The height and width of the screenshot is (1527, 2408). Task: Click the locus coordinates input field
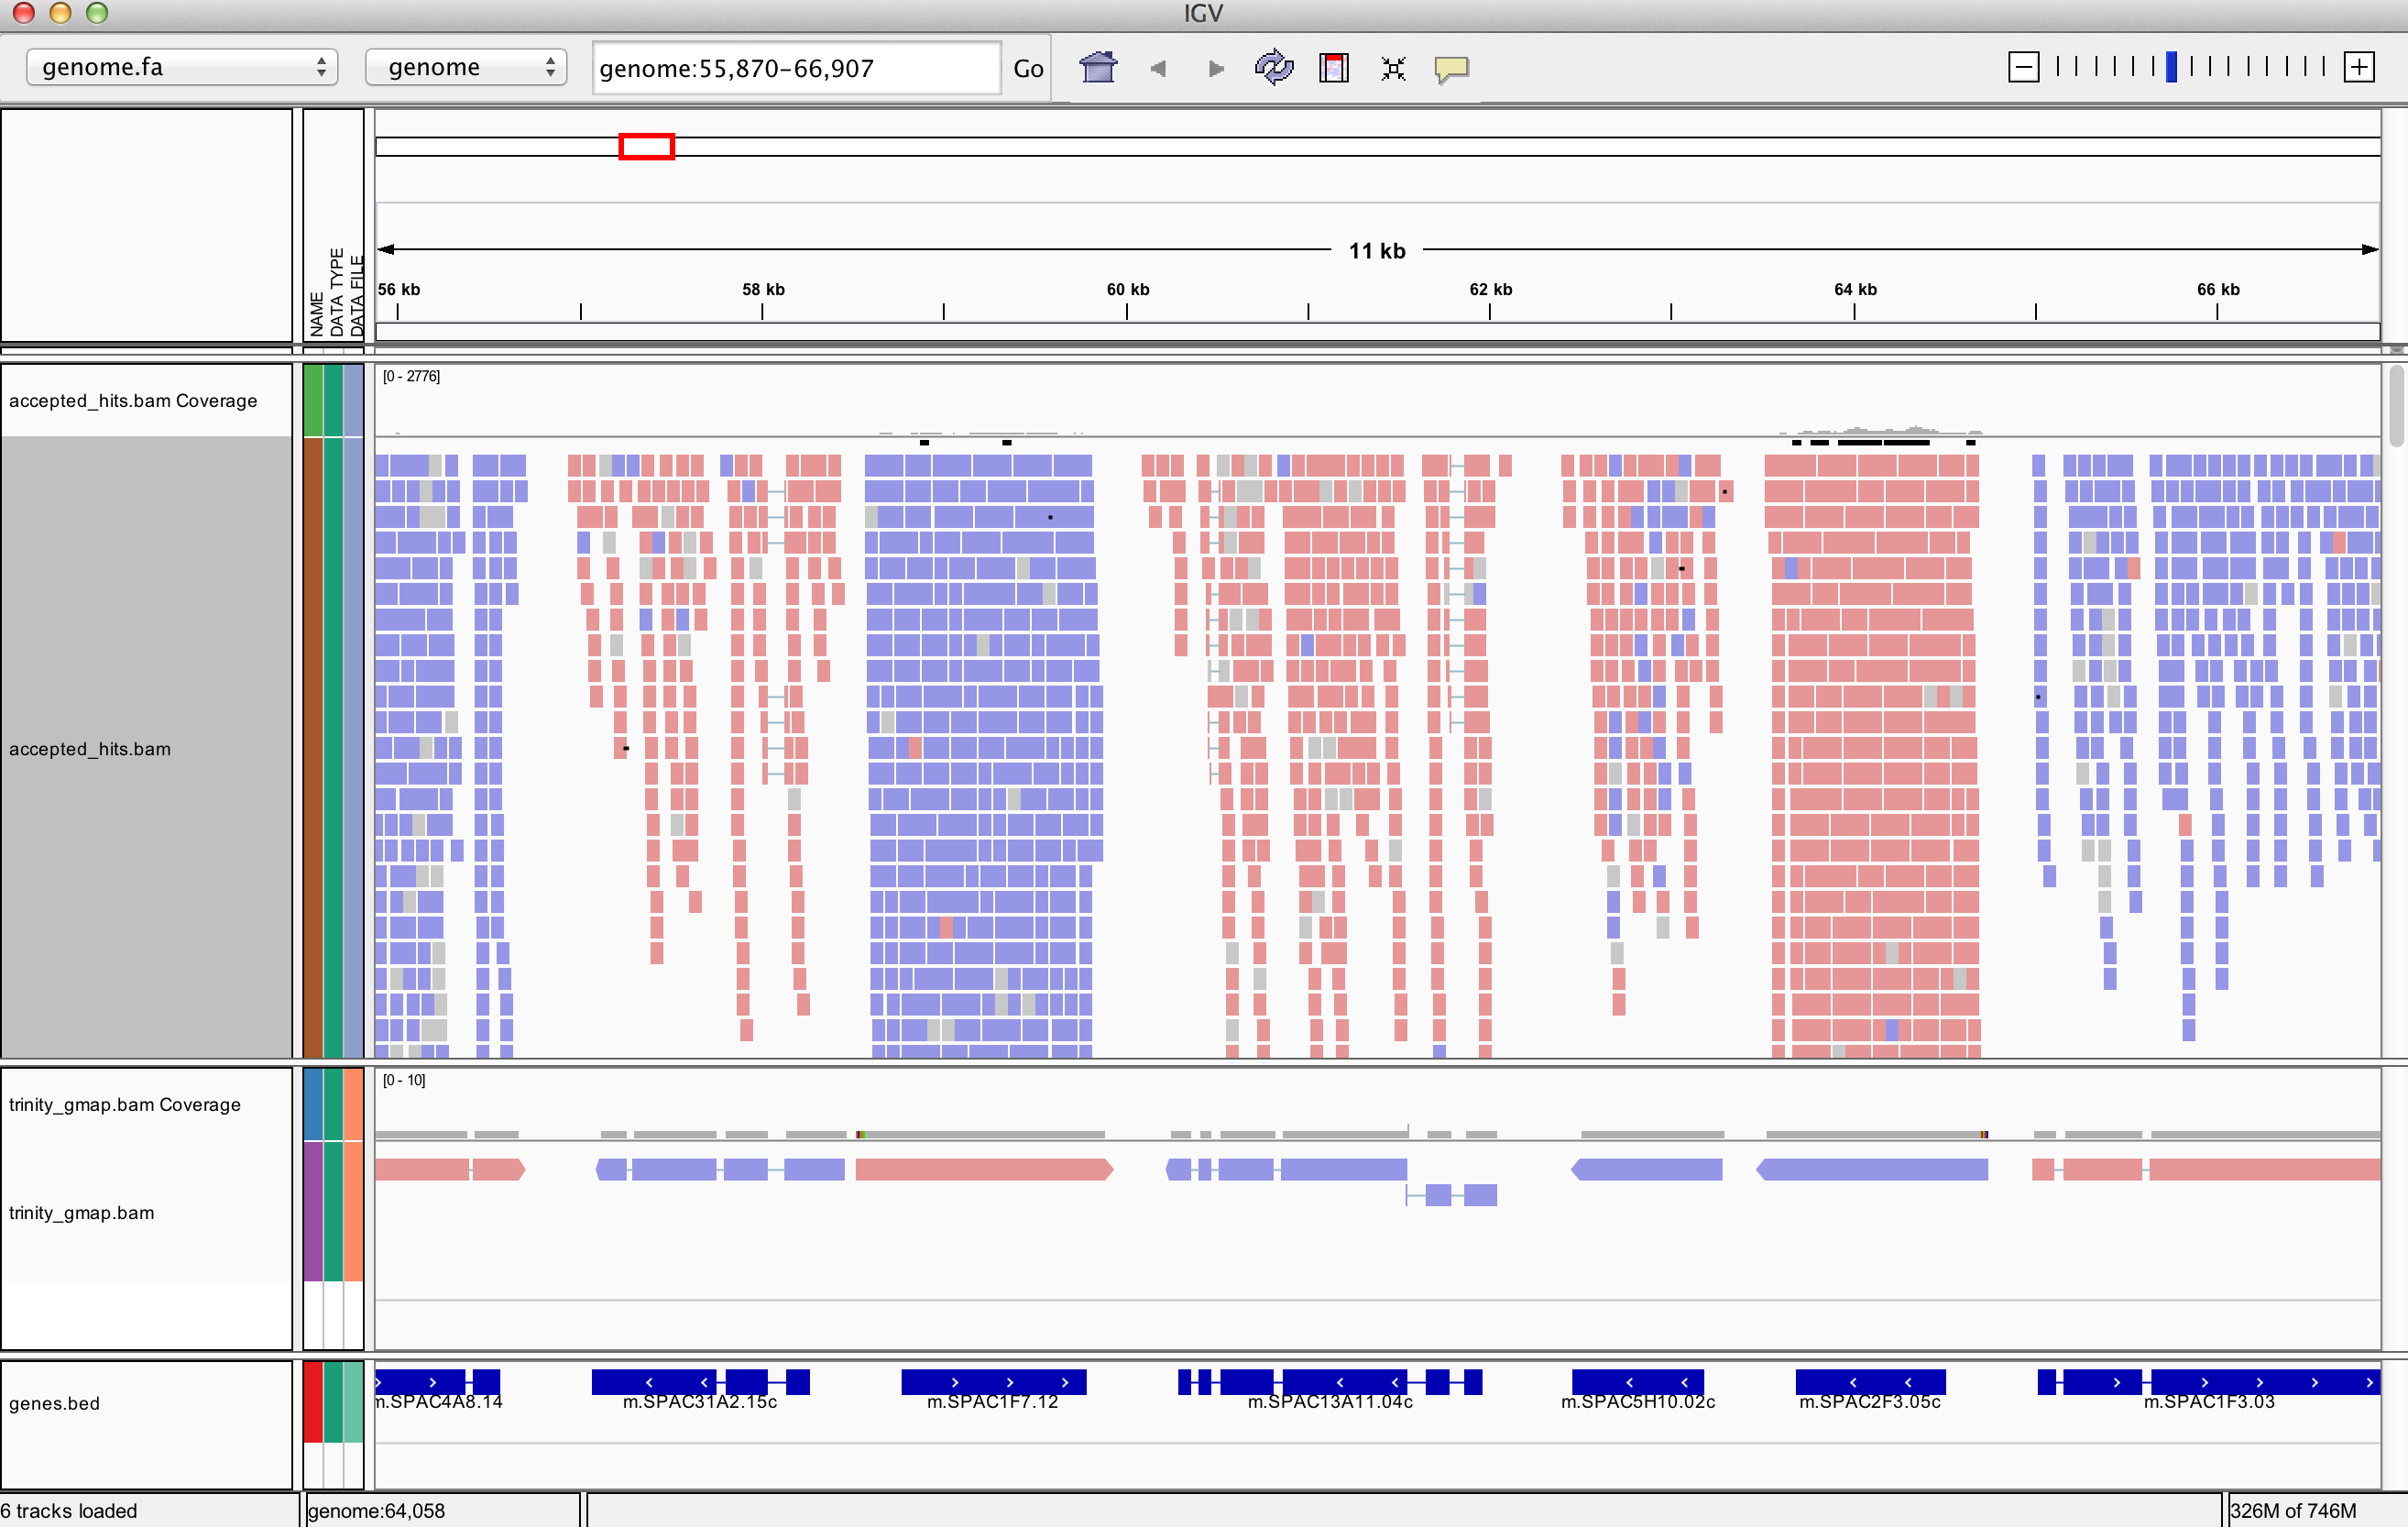795,68
